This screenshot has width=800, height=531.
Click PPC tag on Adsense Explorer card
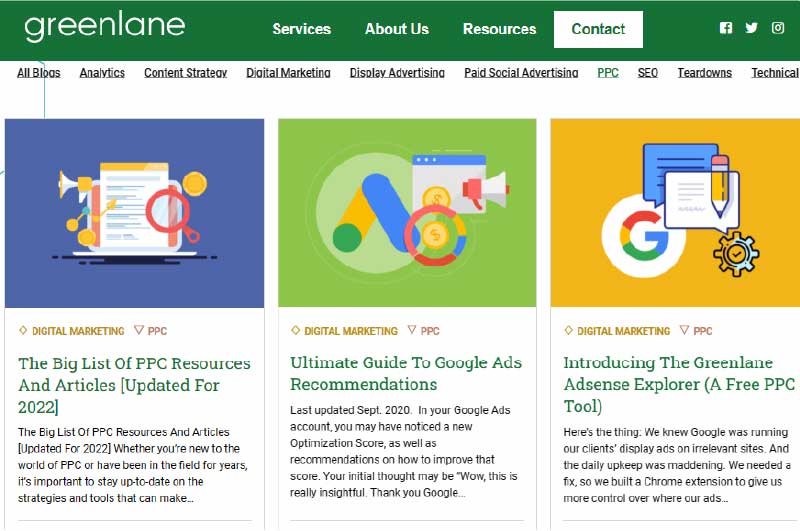pyautogui.click(x=703, y=331)
